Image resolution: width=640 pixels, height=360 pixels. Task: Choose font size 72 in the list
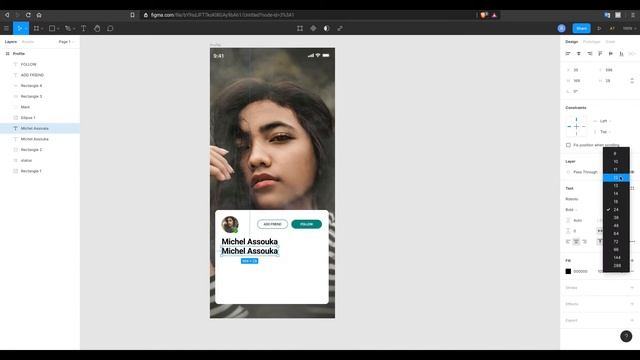tap(616, 242)
